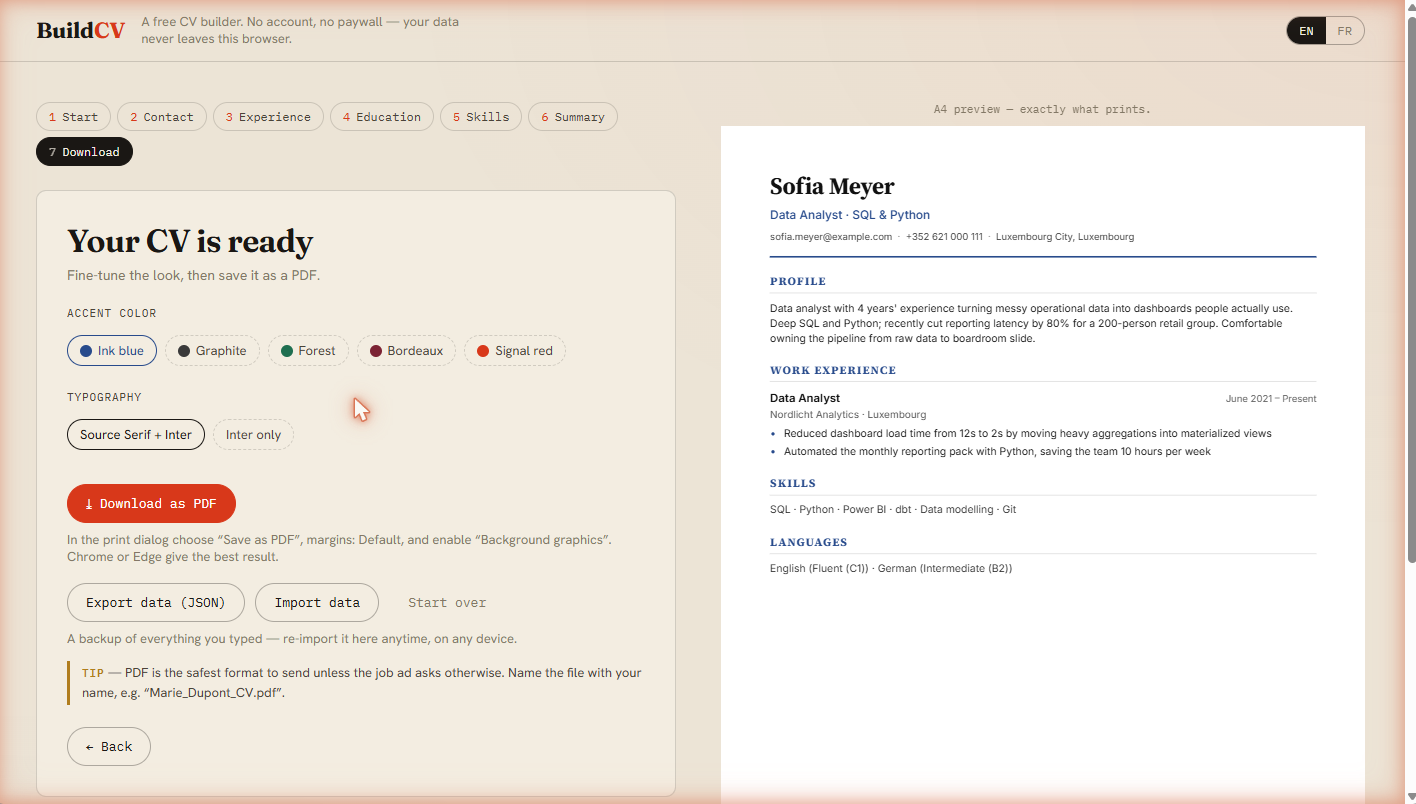Click the bullet about monthly reporting pack

997,452
